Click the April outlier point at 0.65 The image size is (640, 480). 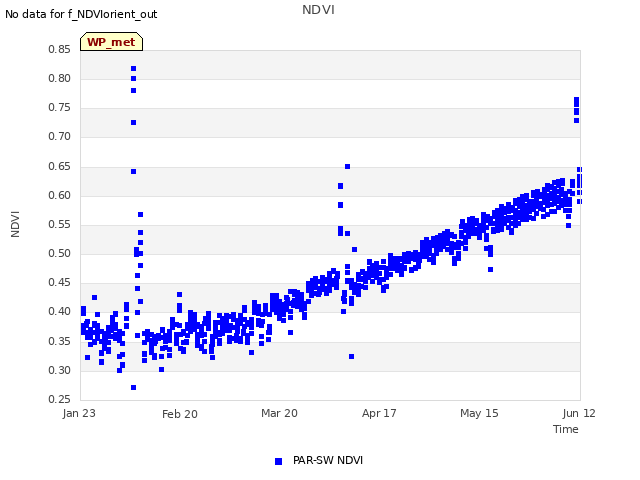tap(347, 167)
